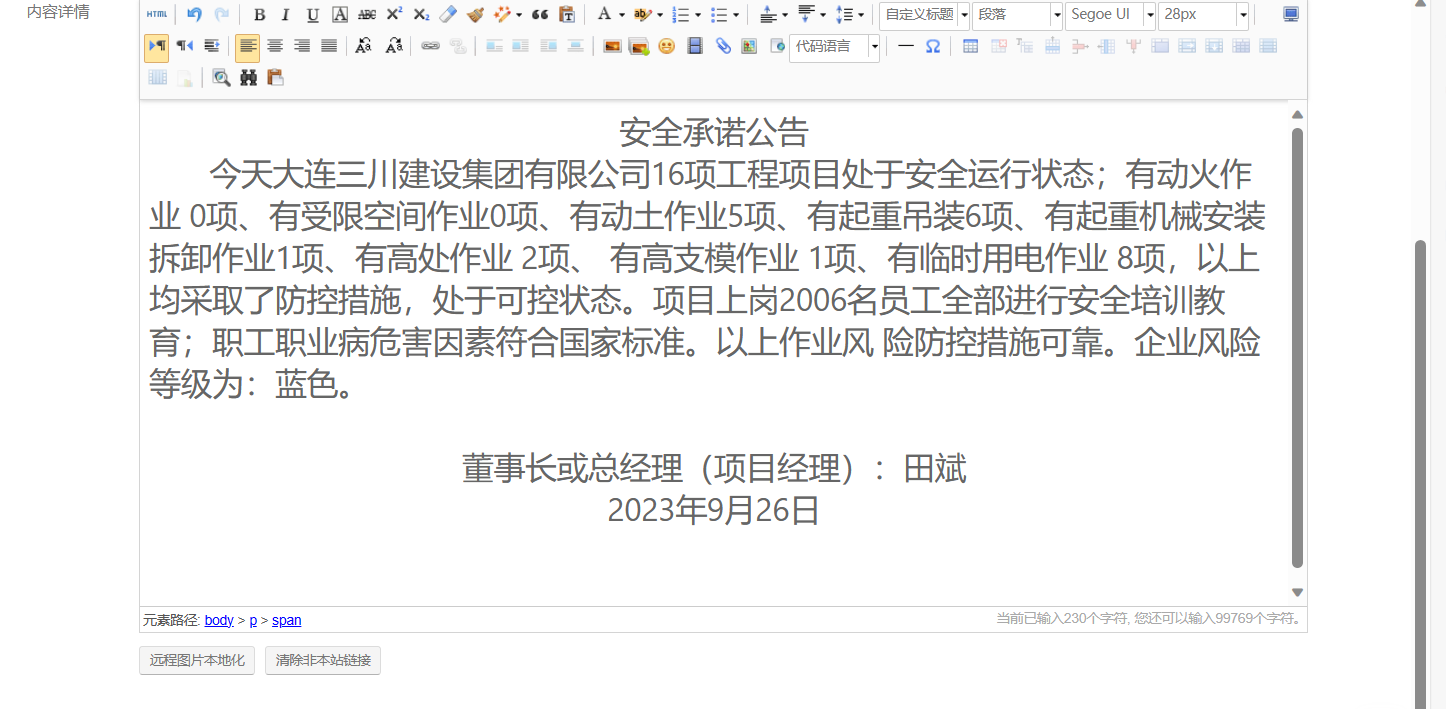Image resolution: width=1446 pixels, height=709 pixels.
Task: Open HTML source view
Action: [157, 15]
